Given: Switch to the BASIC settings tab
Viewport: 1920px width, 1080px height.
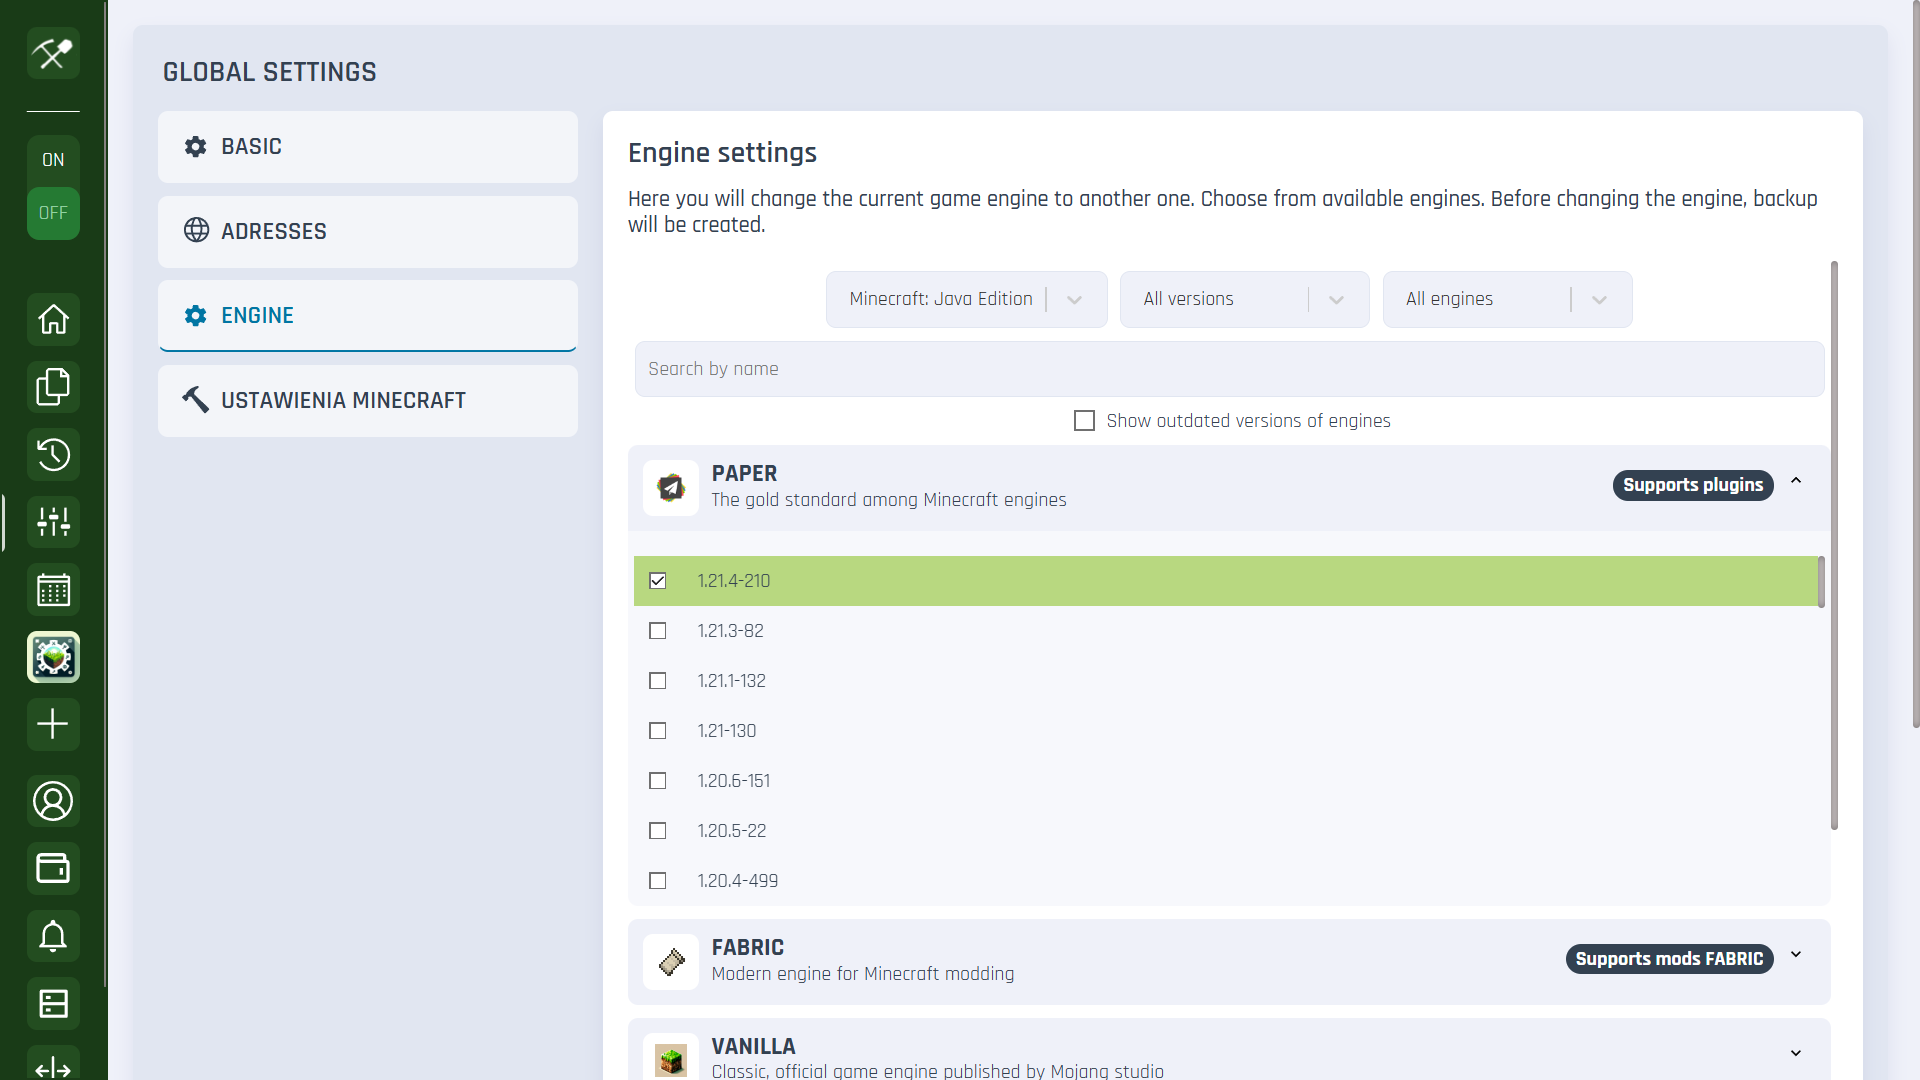Looking at the screenshot, I should 367,147.
